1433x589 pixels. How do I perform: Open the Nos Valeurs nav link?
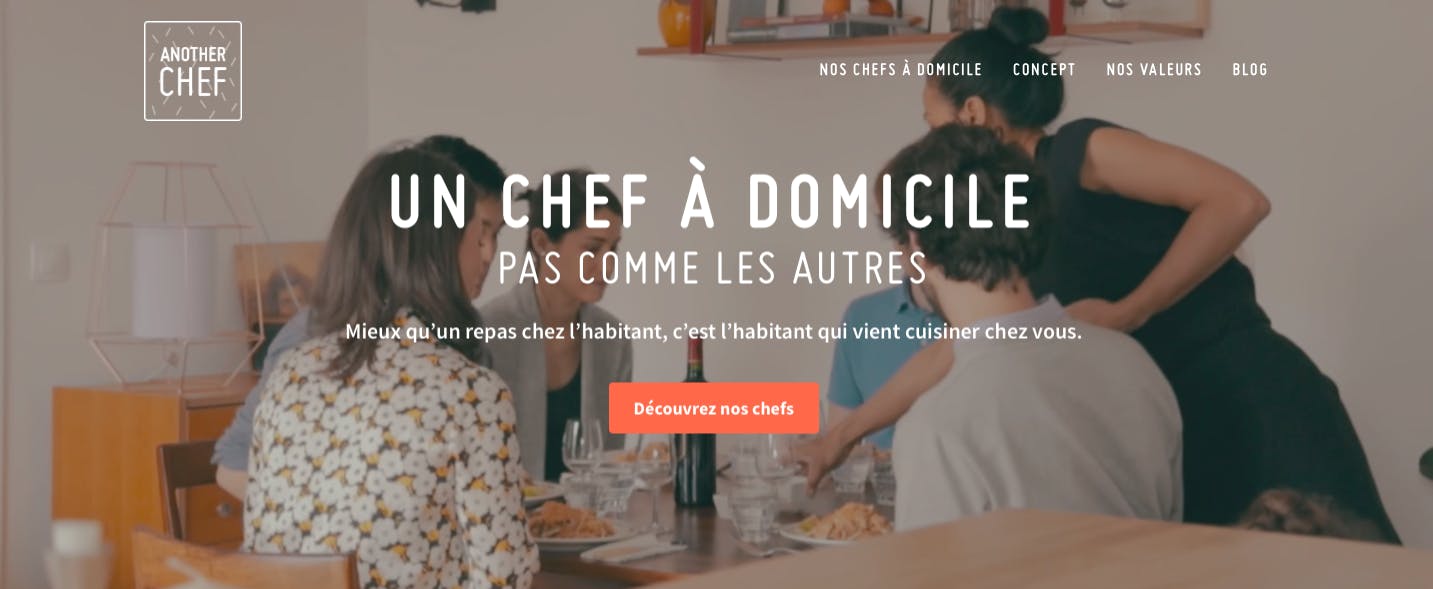(1154, 70)
